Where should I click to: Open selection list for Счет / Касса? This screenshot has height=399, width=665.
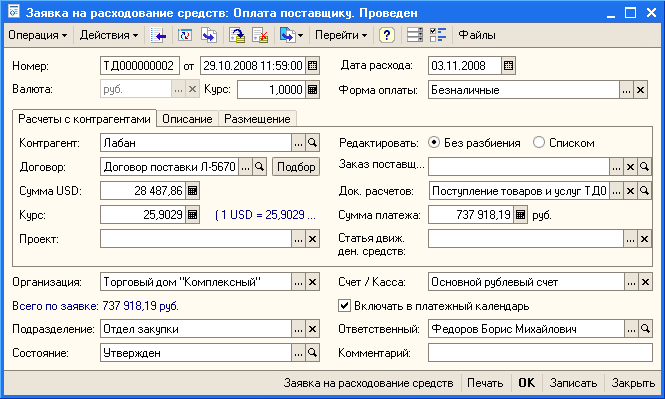pyautogui.click(x=631, y=282)
